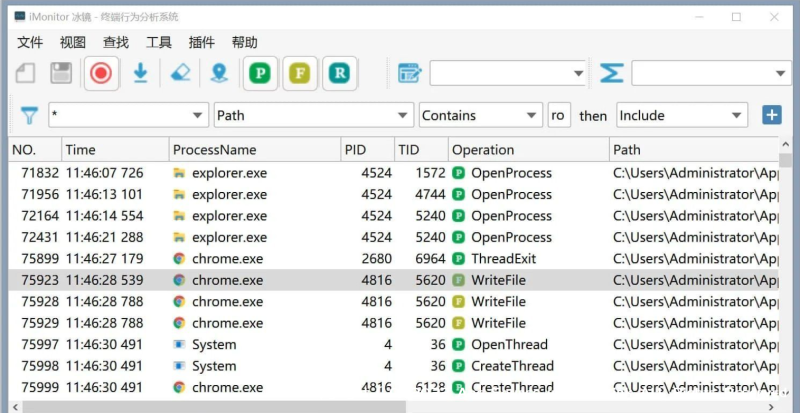
Task: Click the blue funnel filter icon
Action: tap(29, 115)
